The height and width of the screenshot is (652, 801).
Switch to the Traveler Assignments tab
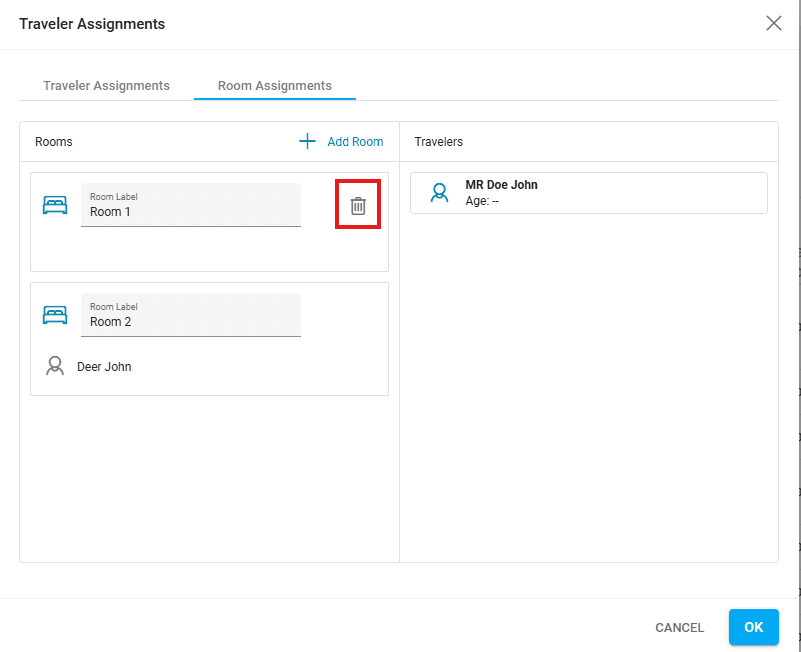click(x=106, y=86)
